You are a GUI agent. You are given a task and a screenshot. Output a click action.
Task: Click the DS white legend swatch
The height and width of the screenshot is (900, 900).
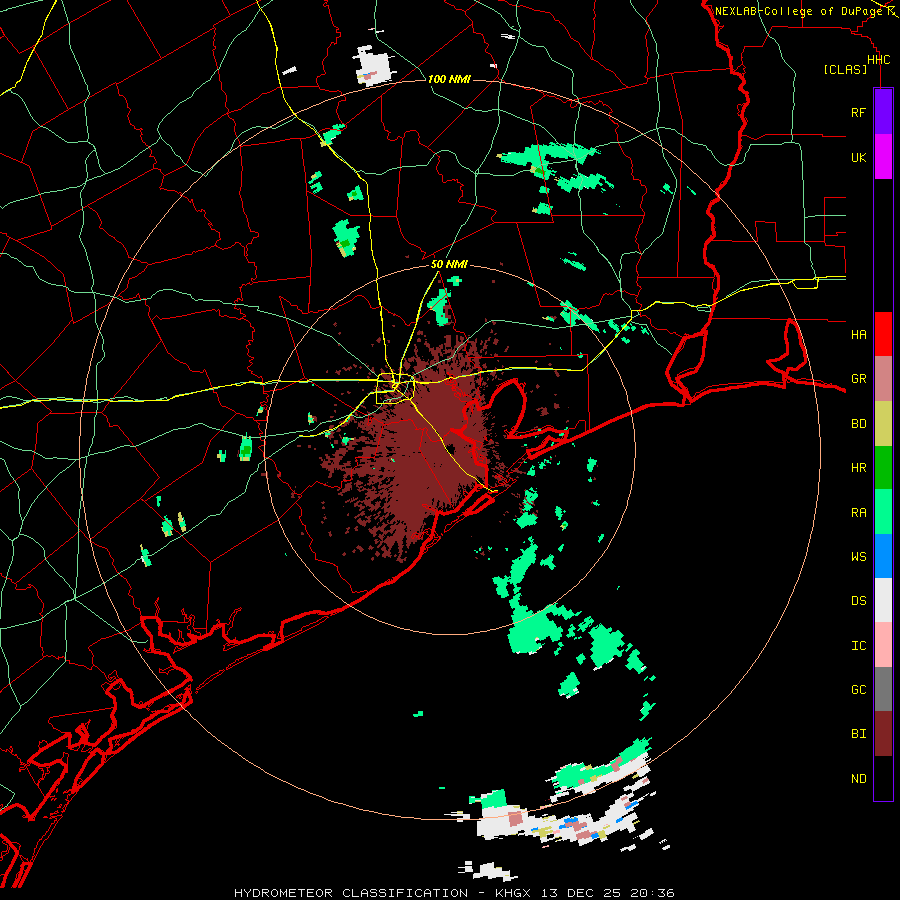pos(883,600)
